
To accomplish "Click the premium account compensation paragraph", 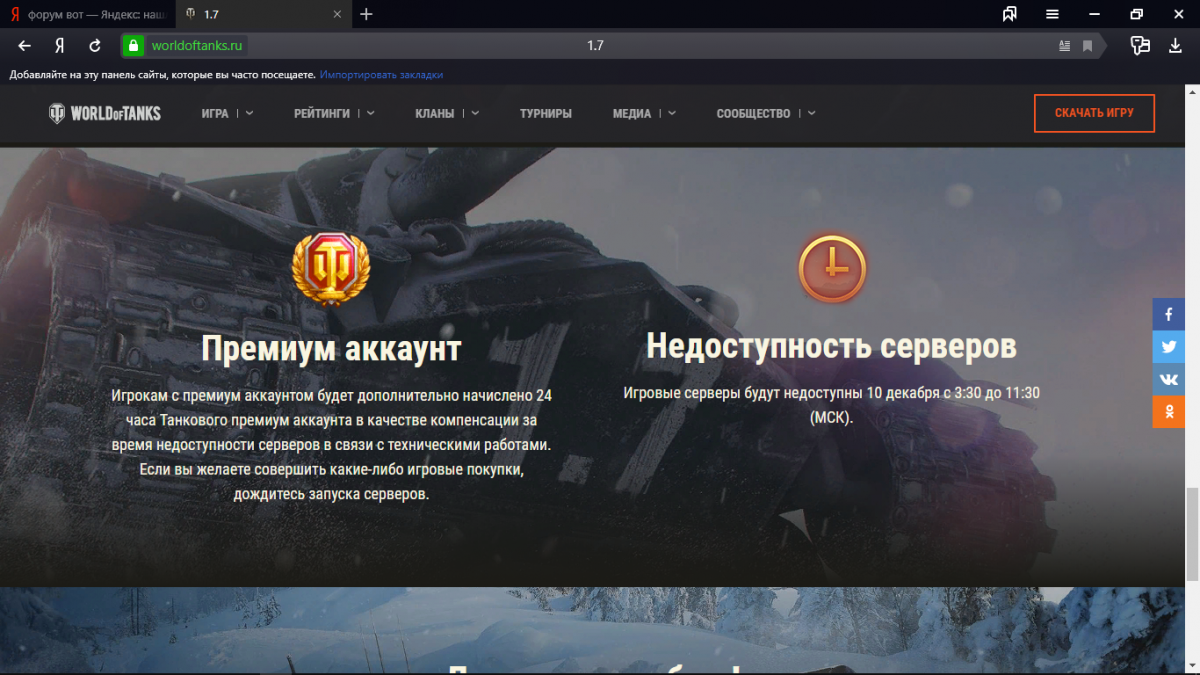I will [x=331, y=444].
